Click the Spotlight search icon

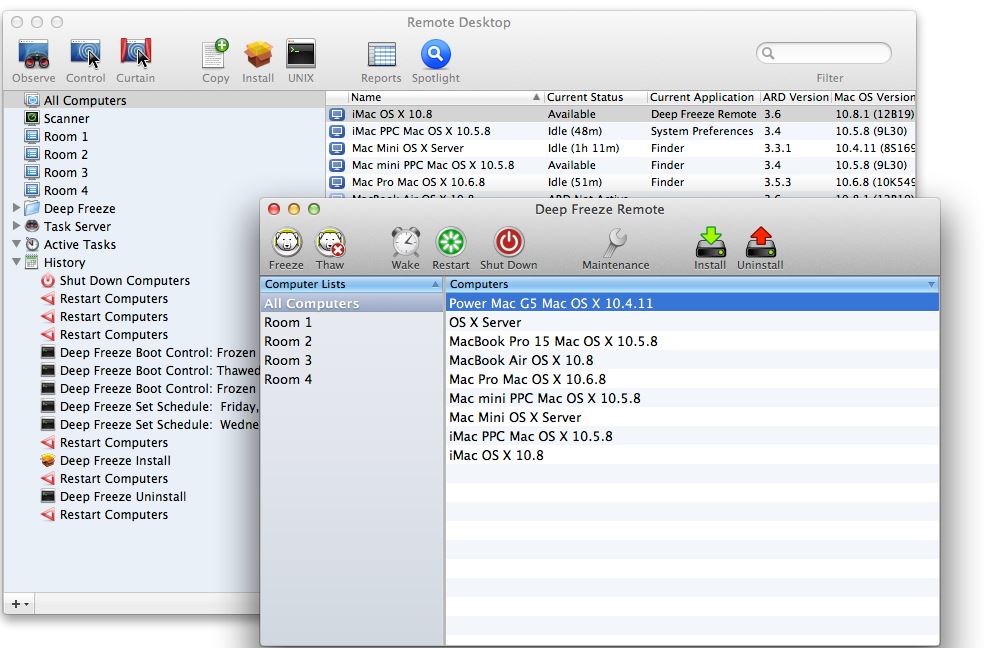(436, 54)
